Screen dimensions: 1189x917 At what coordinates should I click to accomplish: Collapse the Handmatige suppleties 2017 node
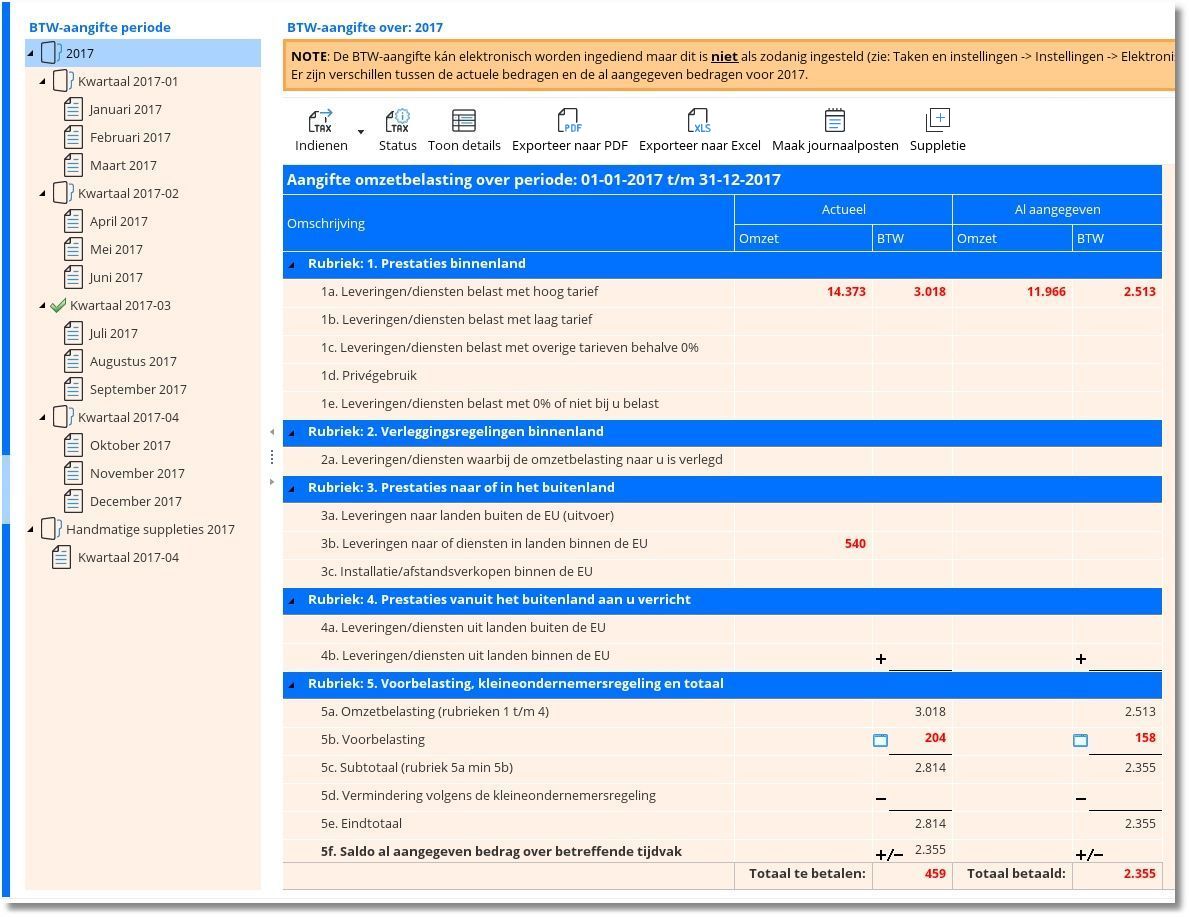(x=31, y=530)
